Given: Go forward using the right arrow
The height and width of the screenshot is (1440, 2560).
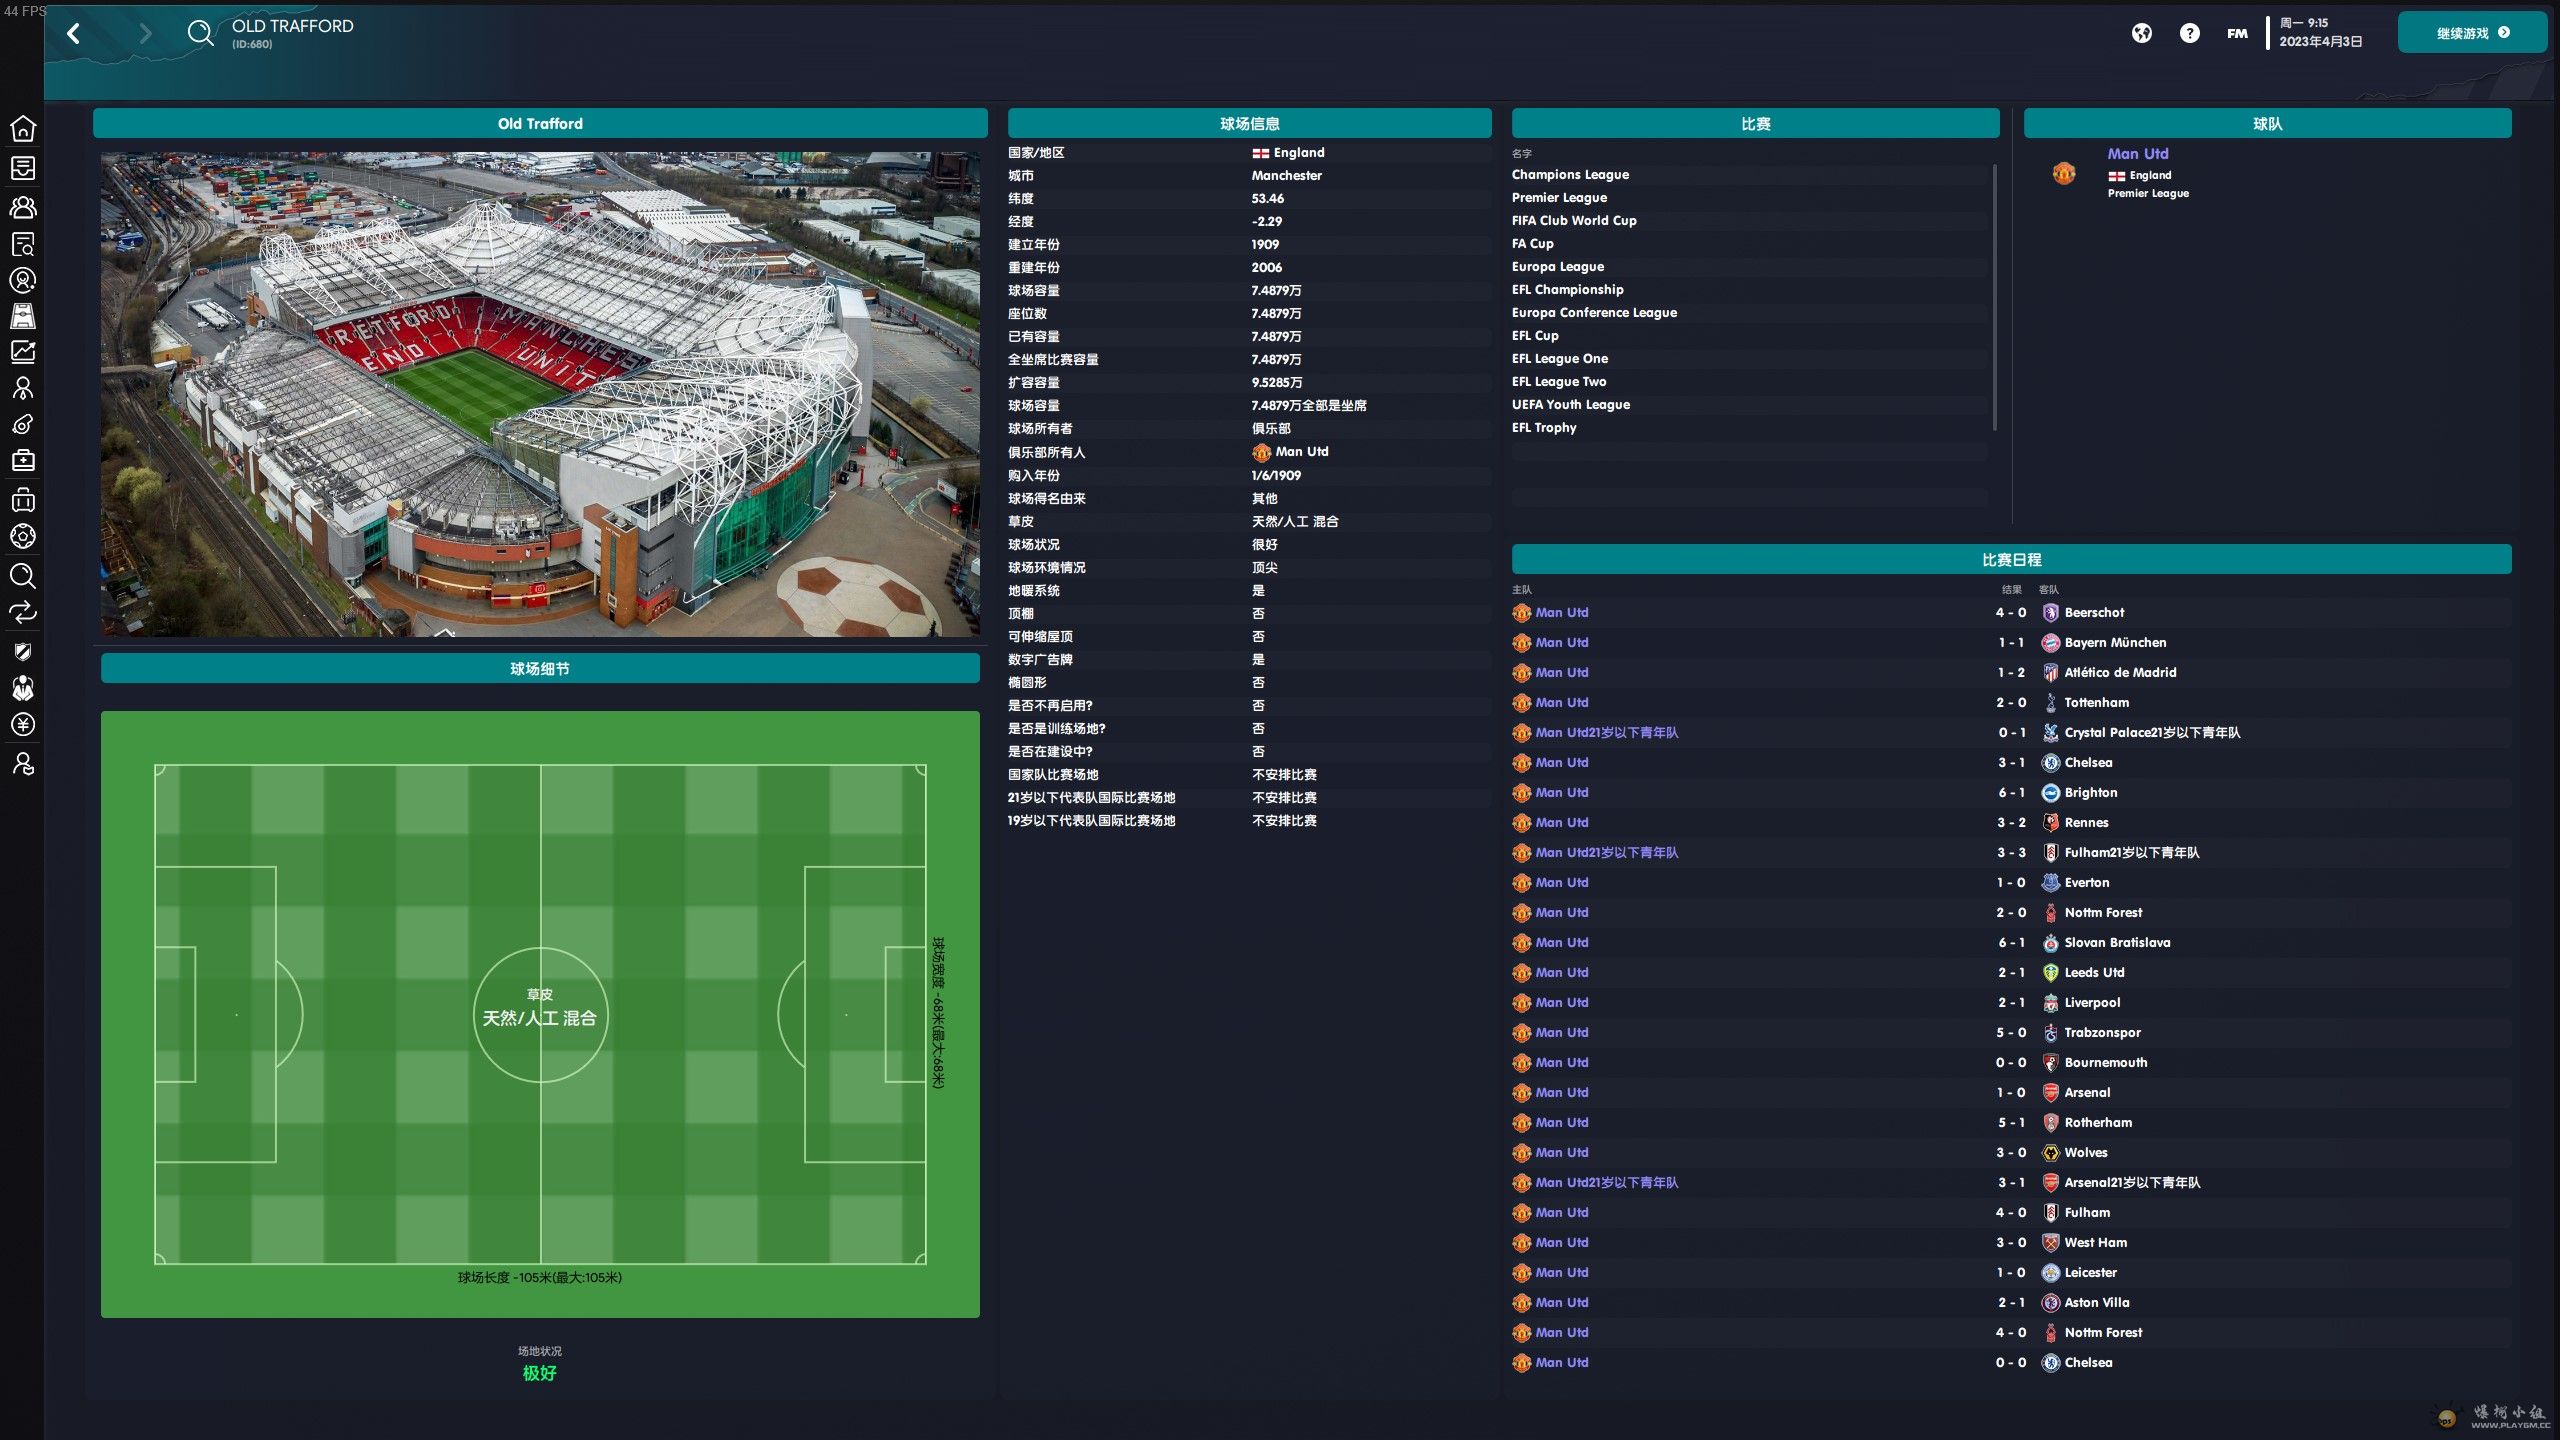Looking at the screenshot, I should tap(146, 33).
